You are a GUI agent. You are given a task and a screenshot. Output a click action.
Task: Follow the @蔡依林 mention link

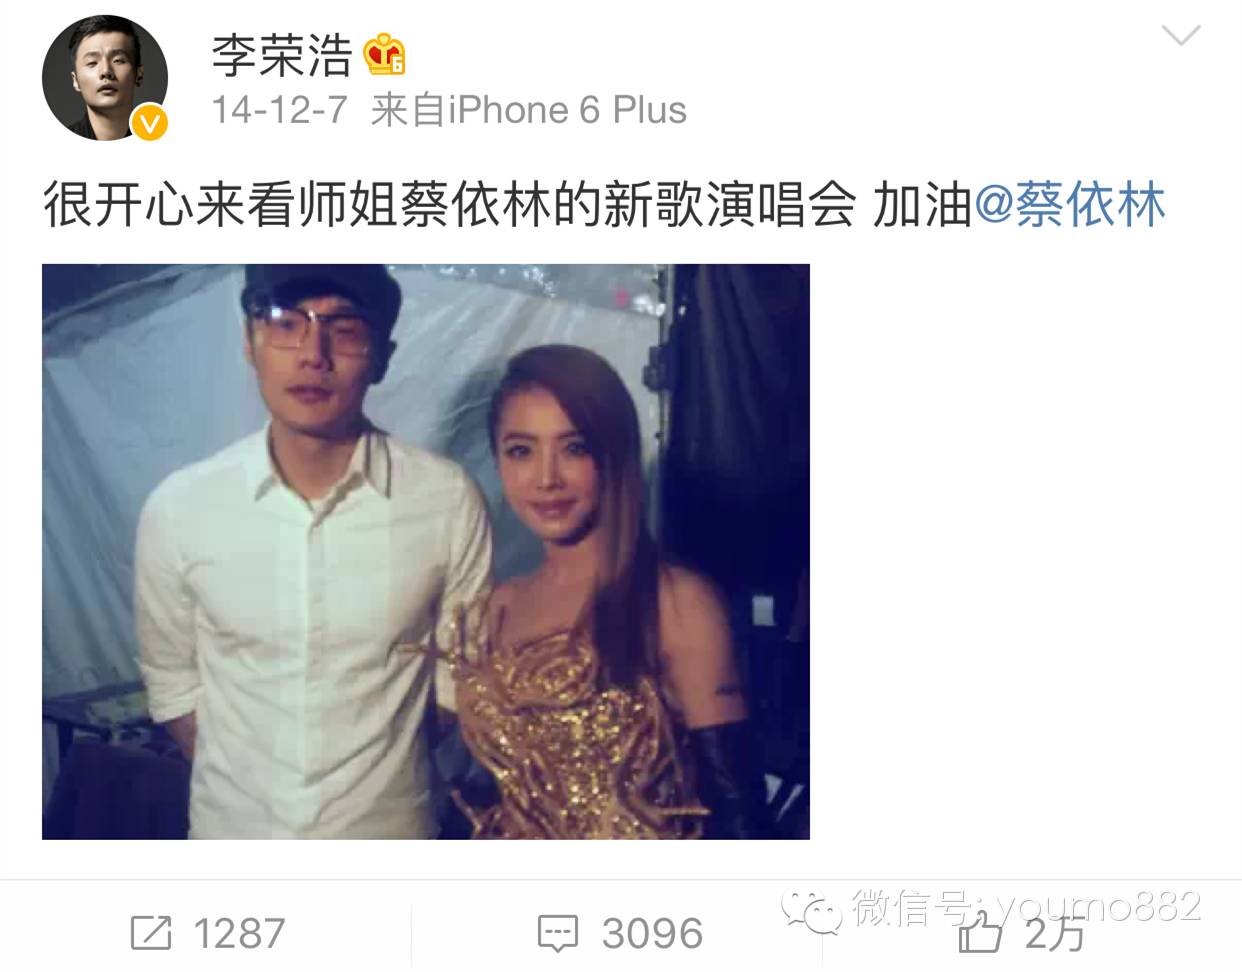tap(1069, 205)
